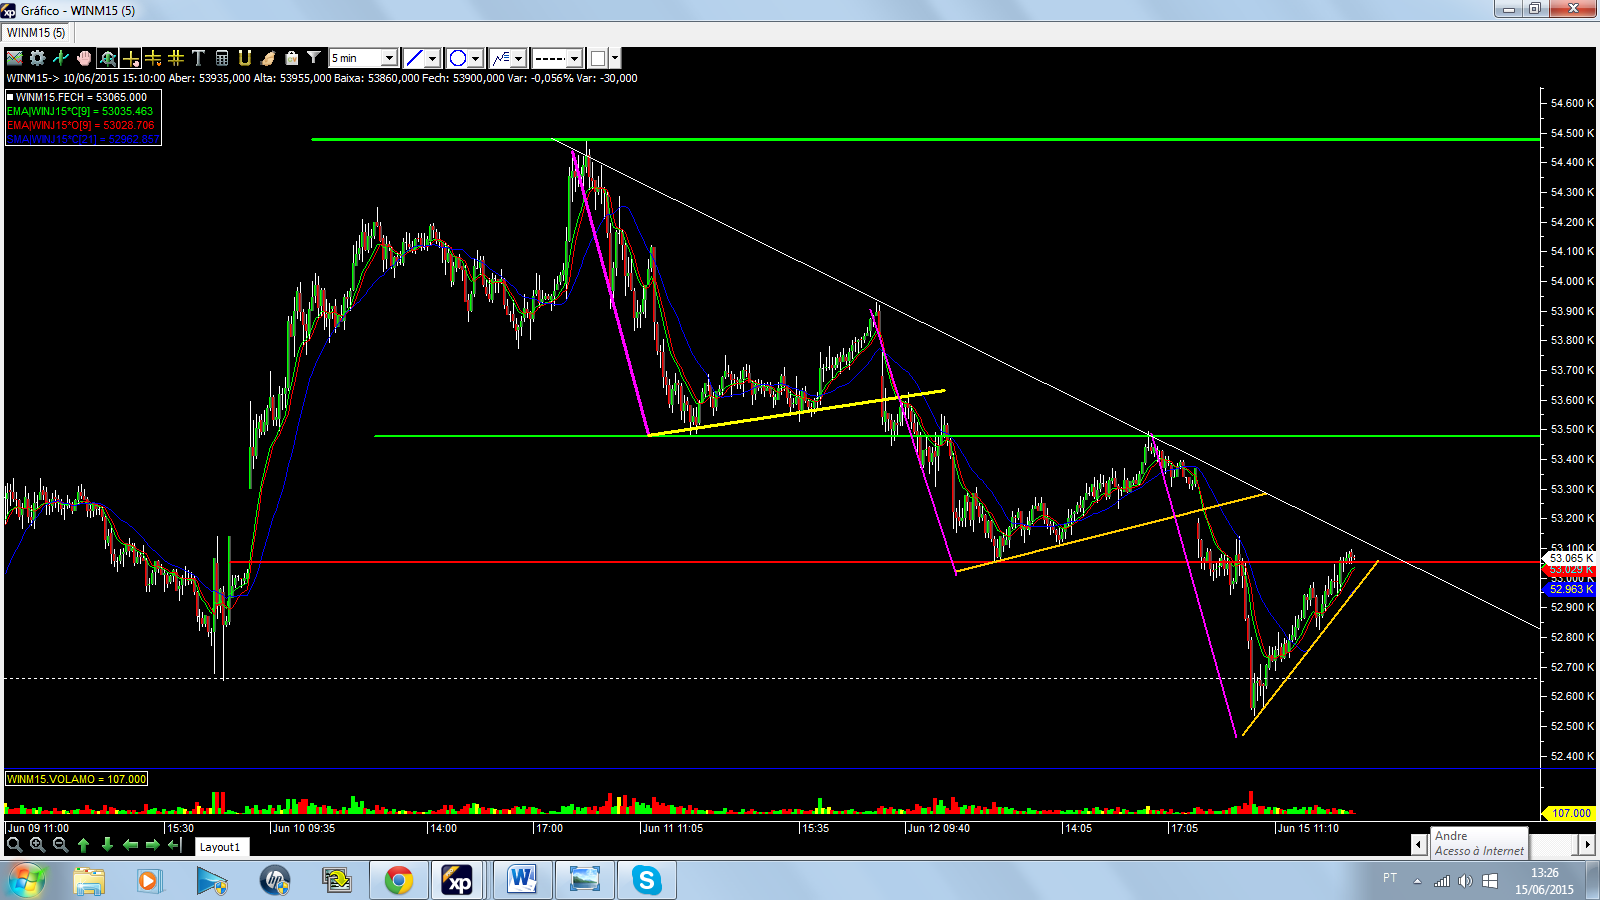This screenshot has height=900, width=1602.
Task: Select the blue circle shape tool
Action: tap(458, 58)
